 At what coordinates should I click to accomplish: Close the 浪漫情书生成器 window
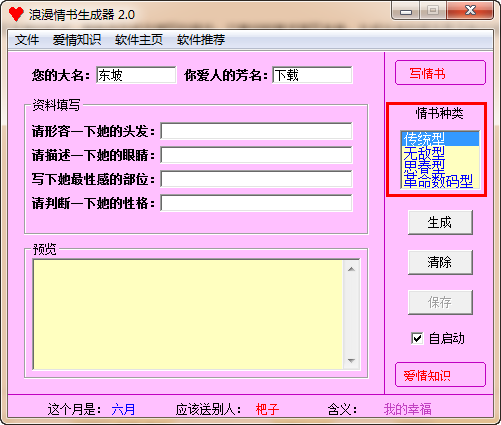[x=470, y=11]
